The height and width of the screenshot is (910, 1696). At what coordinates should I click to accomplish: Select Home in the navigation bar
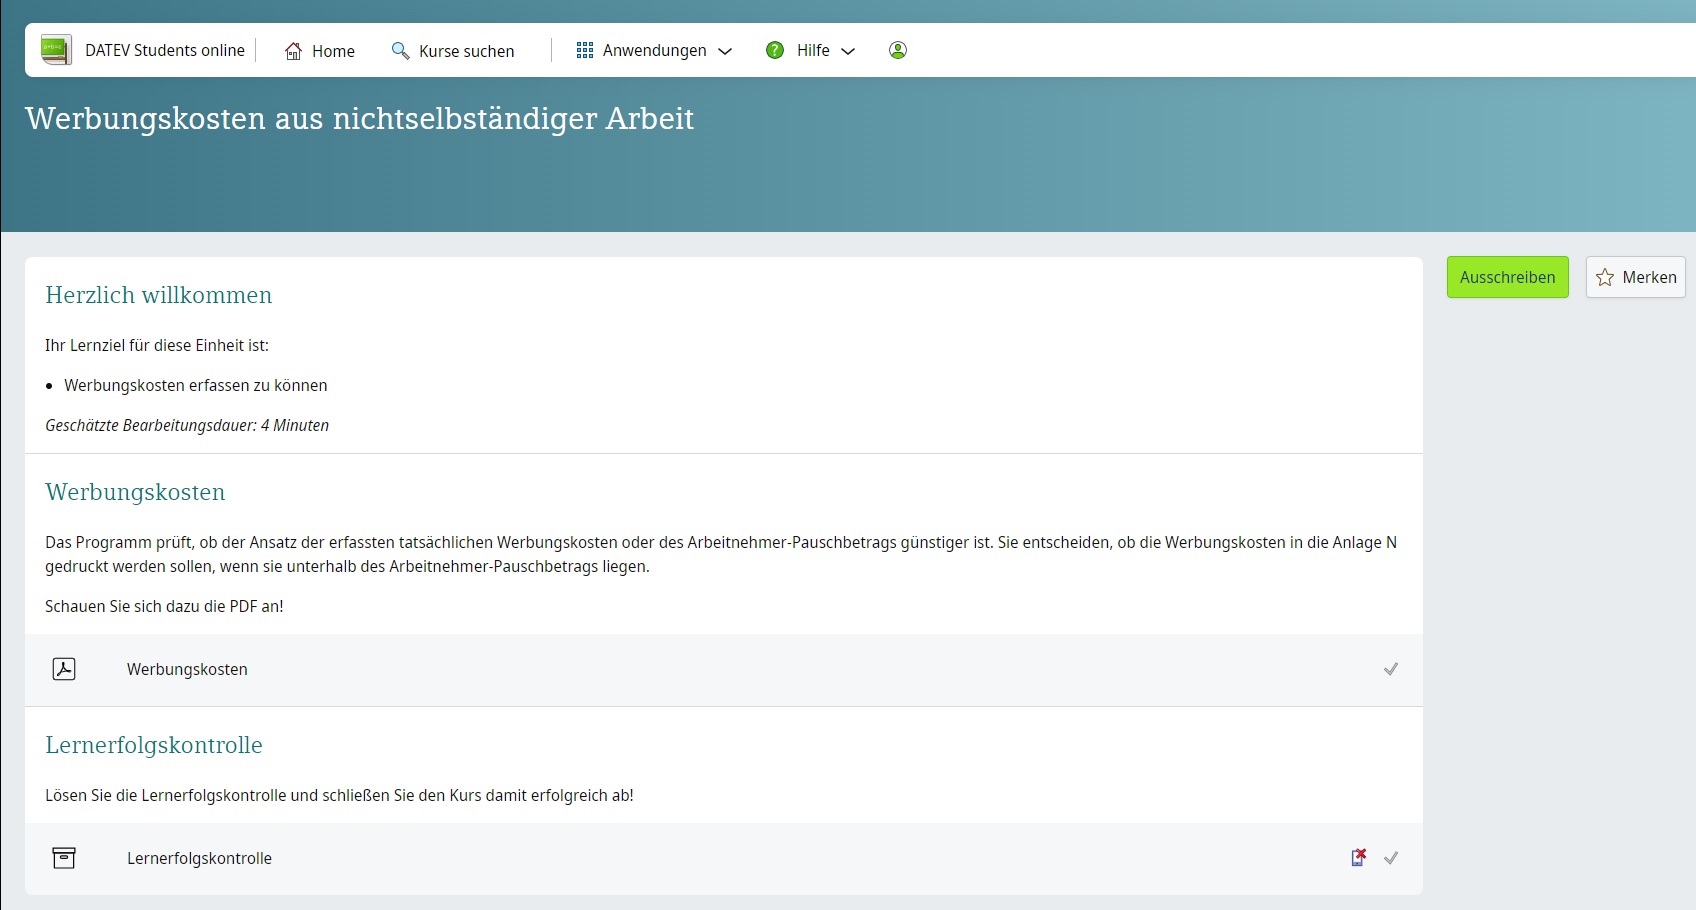point(332,50)
